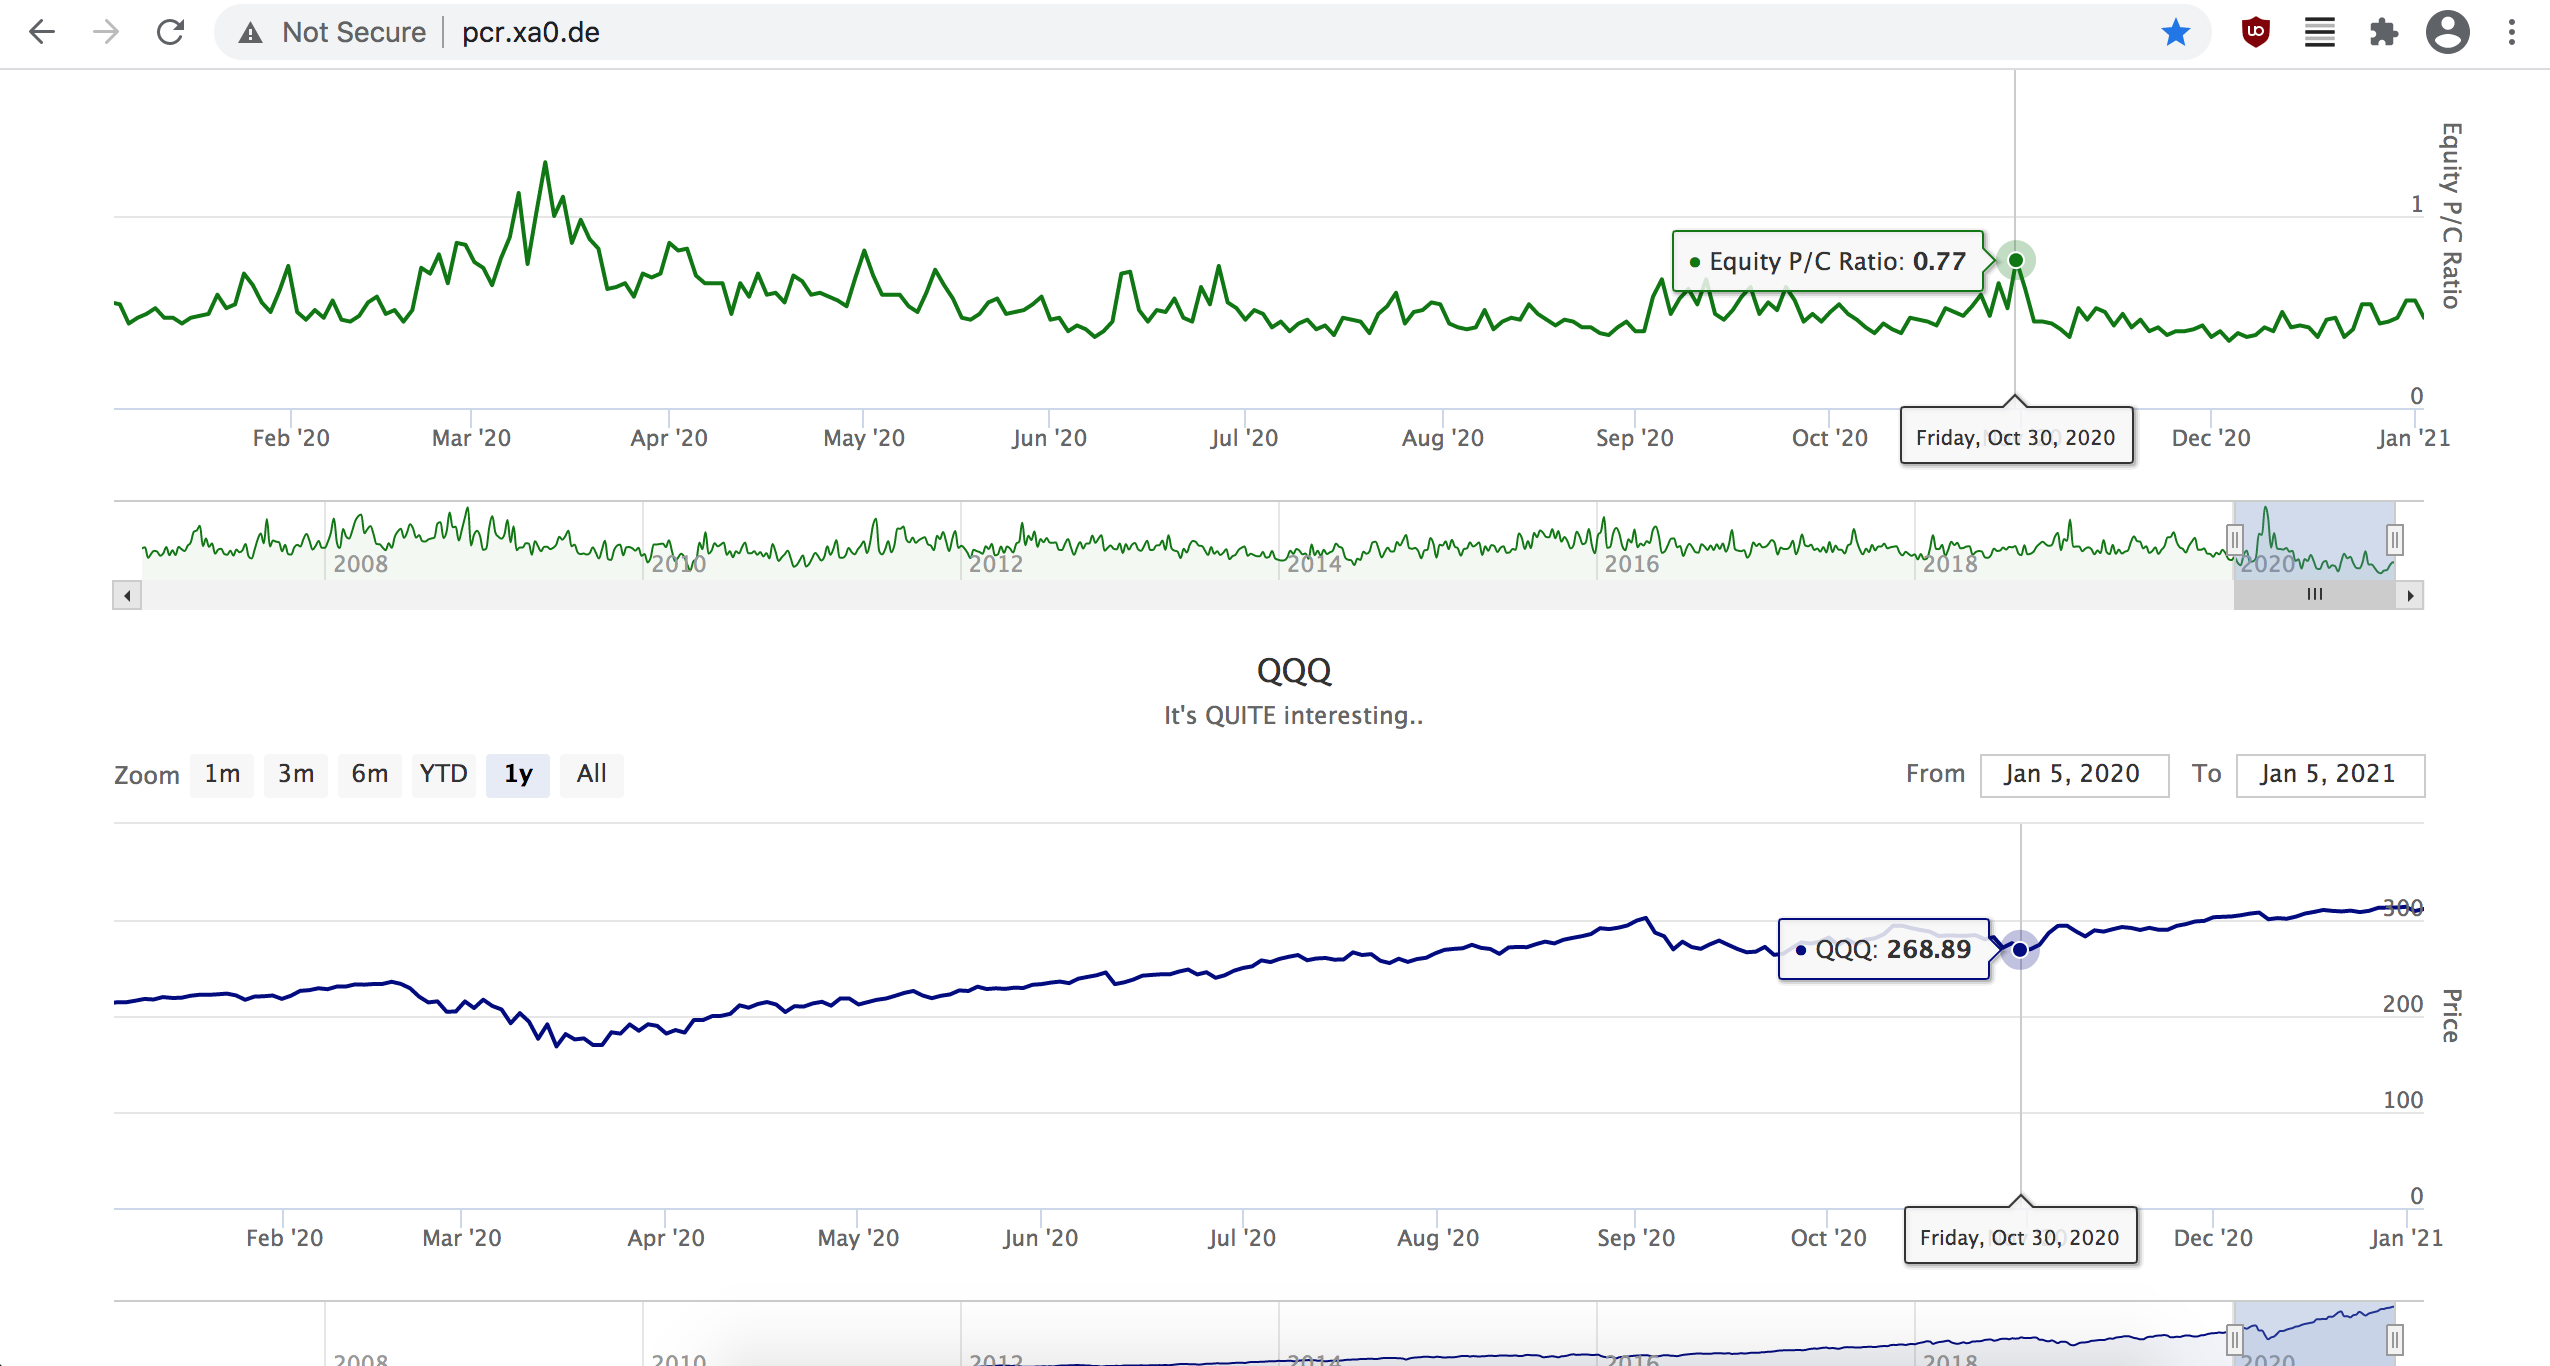The width and height of the screenshot is (2550, 1366).
Task: Click the right handle of QQQ navigator
Action: pos(2395,1340)
